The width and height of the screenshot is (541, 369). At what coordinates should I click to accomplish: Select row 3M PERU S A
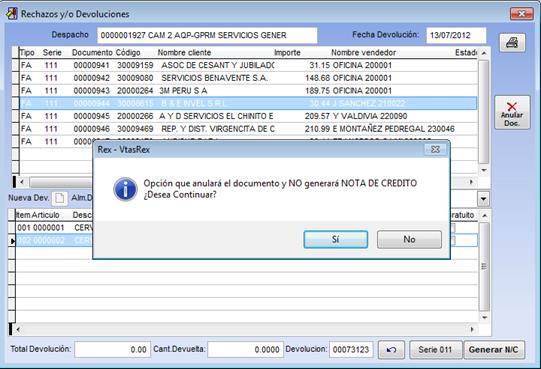[248, 91]
